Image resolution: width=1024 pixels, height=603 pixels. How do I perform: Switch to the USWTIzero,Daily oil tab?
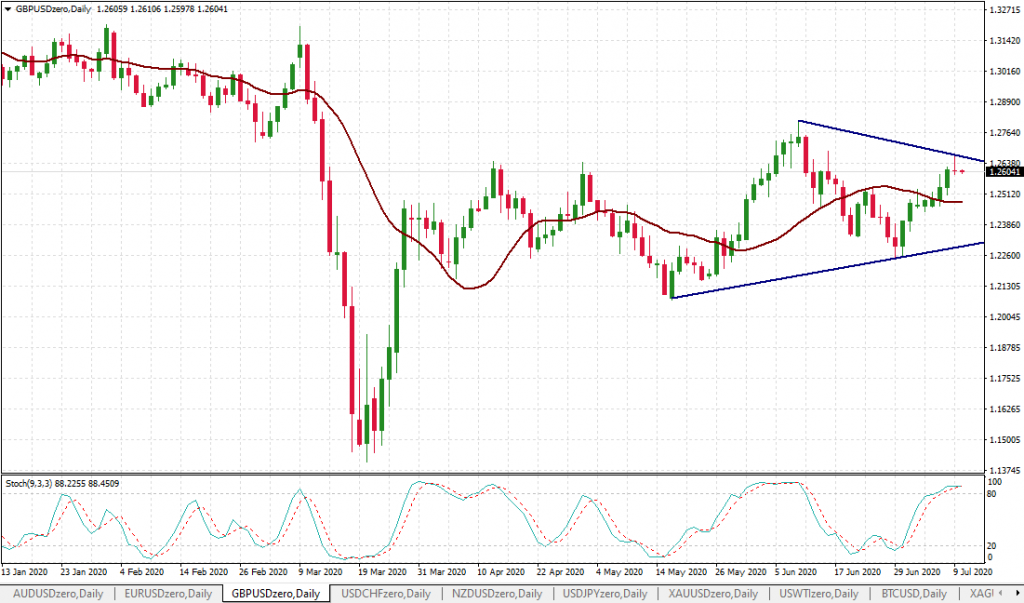[820, 593]
